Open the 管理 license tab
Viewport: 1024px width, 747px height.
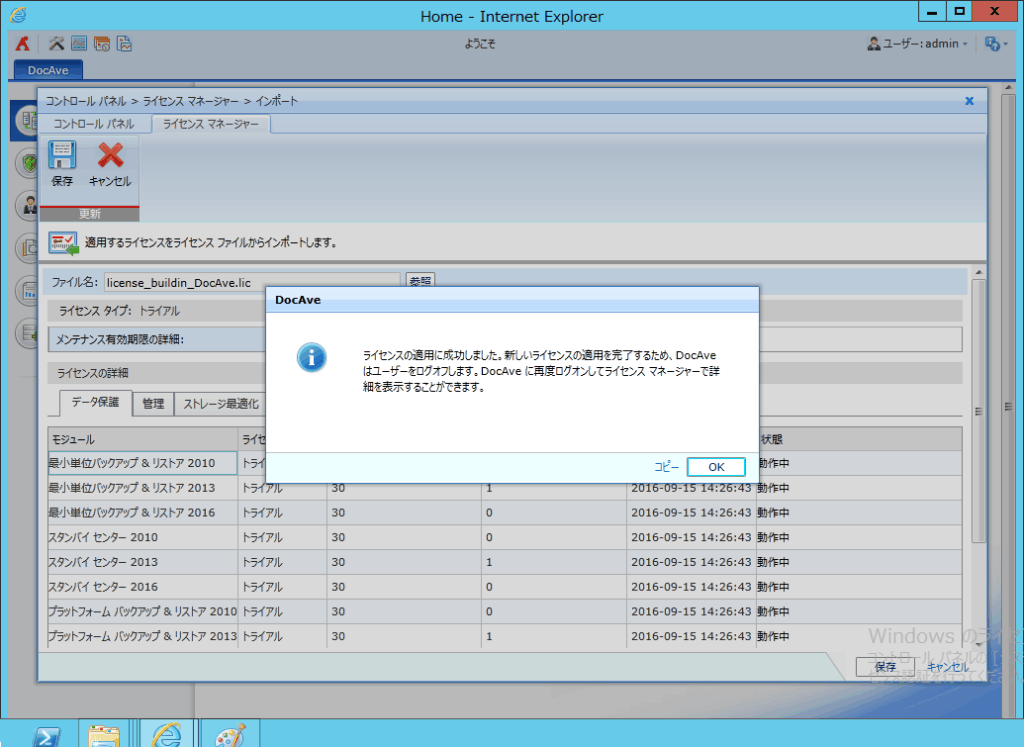[x=153, y=404]
